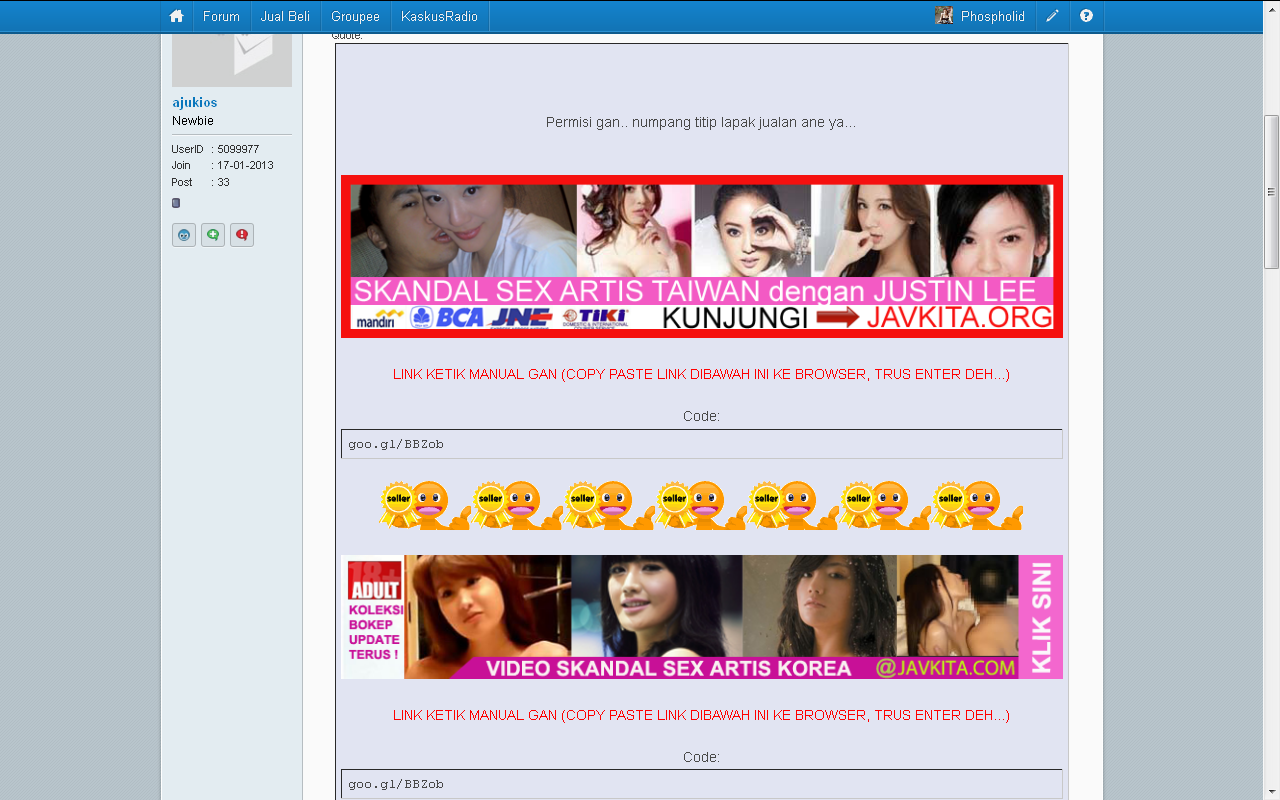Click the first red LINK KETIK MANUAL GAN text
1280x800 pixels.
point(701,374)
